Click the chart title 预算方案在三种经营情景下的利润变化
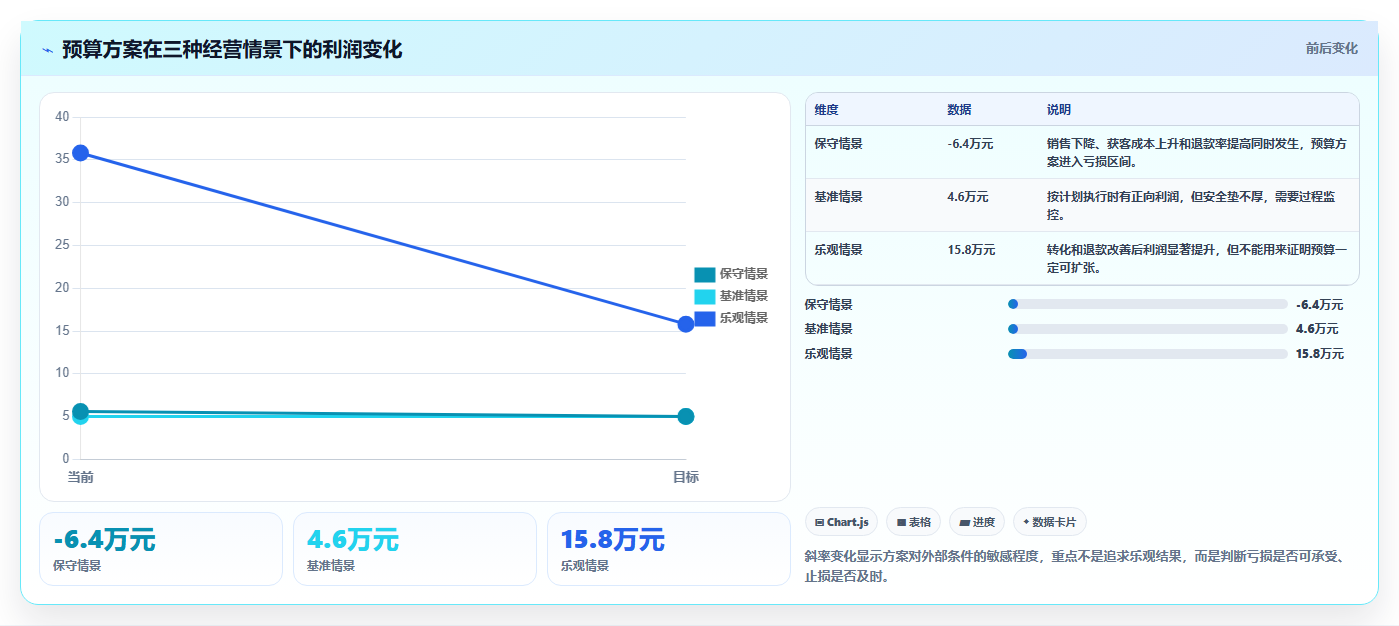The image size is (1399, 626). point(232,49)
